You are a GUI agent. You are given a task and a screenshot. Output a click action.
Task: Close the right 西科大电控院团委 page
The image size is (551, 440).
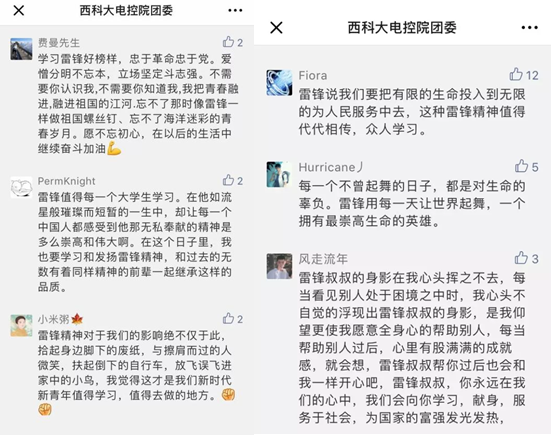276,27
